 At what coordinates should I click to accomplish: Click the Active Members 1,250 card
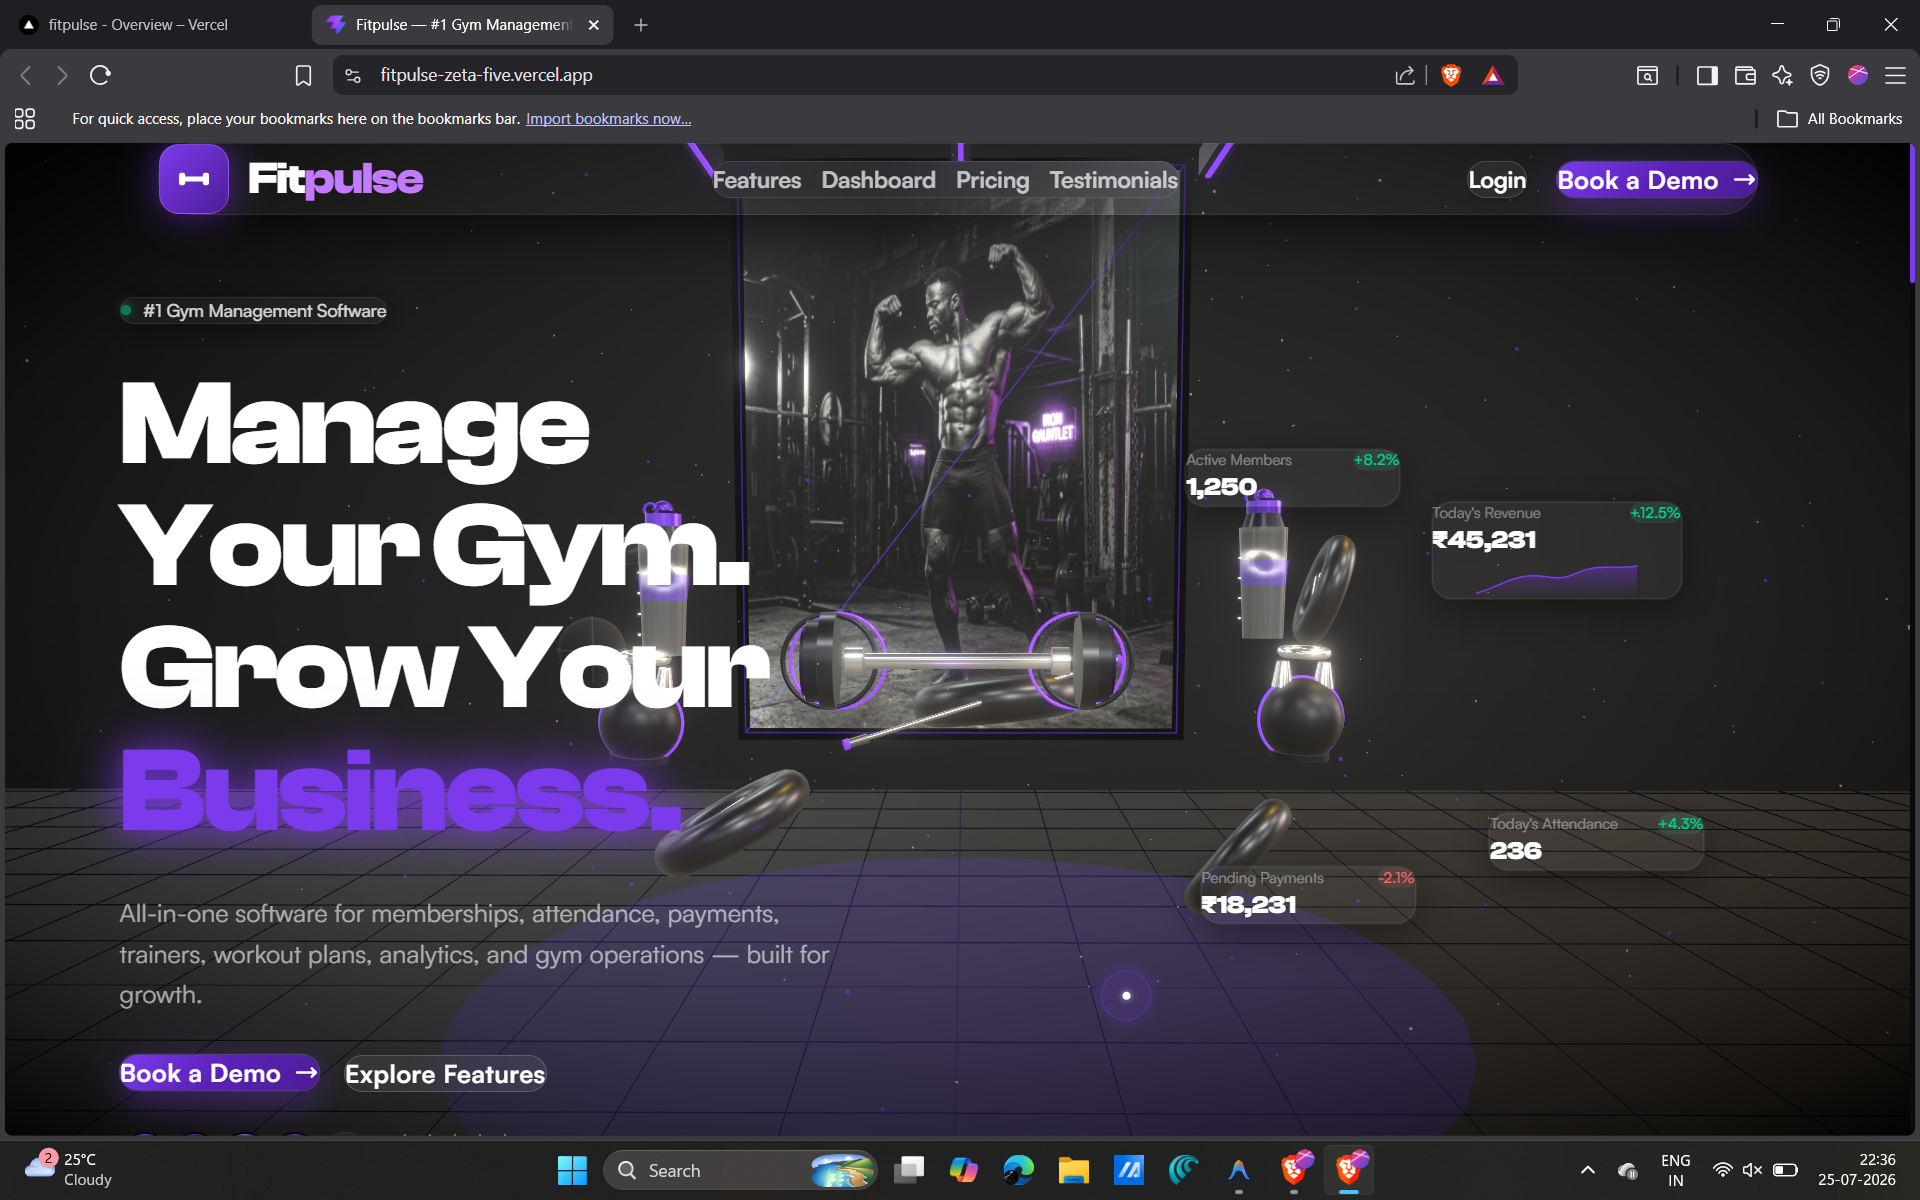(1292, 476)
